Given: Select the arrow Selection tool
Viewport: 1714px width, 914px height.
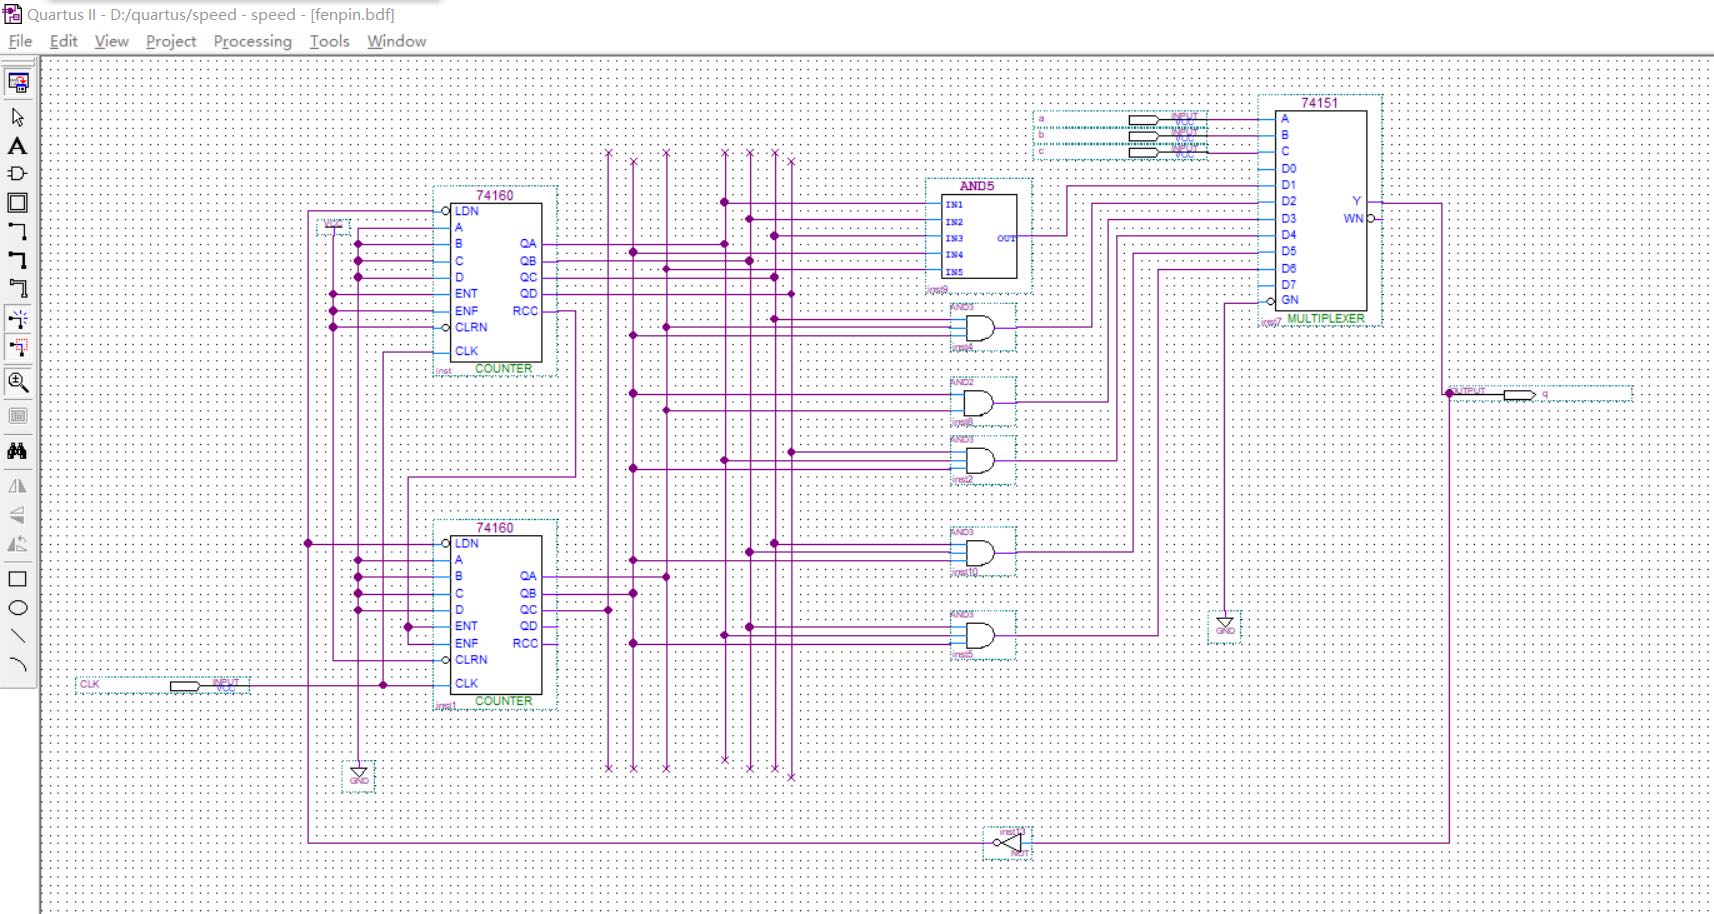Looking at the screenshot, I should tap(17, 117).
